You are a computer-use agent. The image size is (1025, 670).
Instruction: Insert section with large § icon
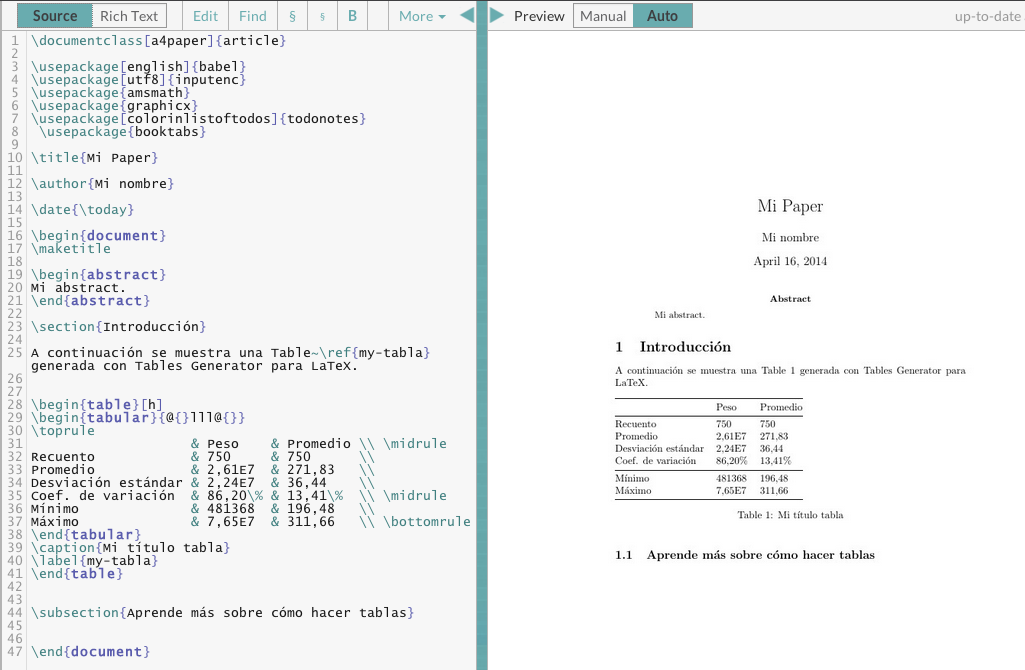pyautogui.click(x=291, y=16)
